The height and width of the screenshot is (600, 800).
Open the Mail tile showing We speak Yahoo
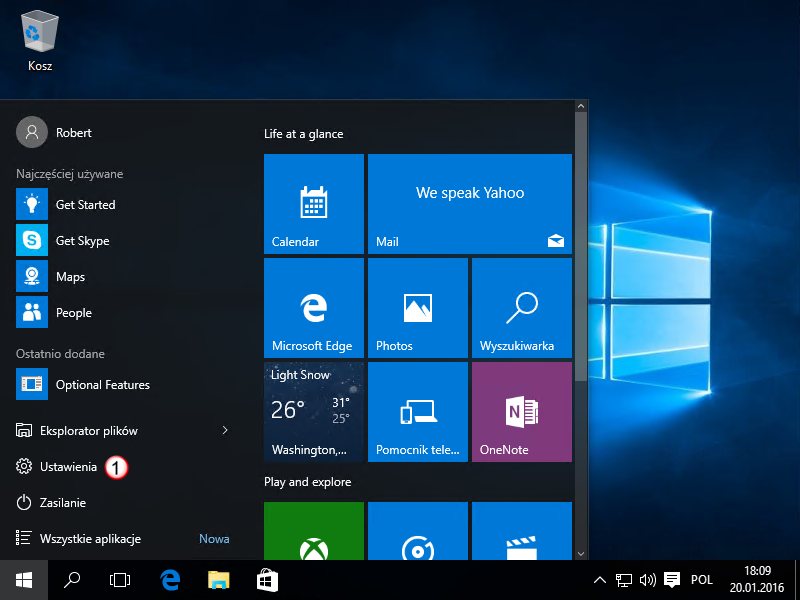coord(470,204)
